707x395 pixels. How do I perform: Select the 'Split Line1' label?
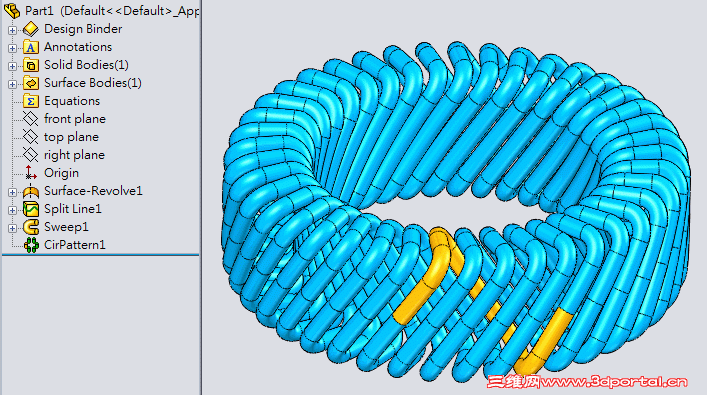pyautogui.click(x=73, y=209)
